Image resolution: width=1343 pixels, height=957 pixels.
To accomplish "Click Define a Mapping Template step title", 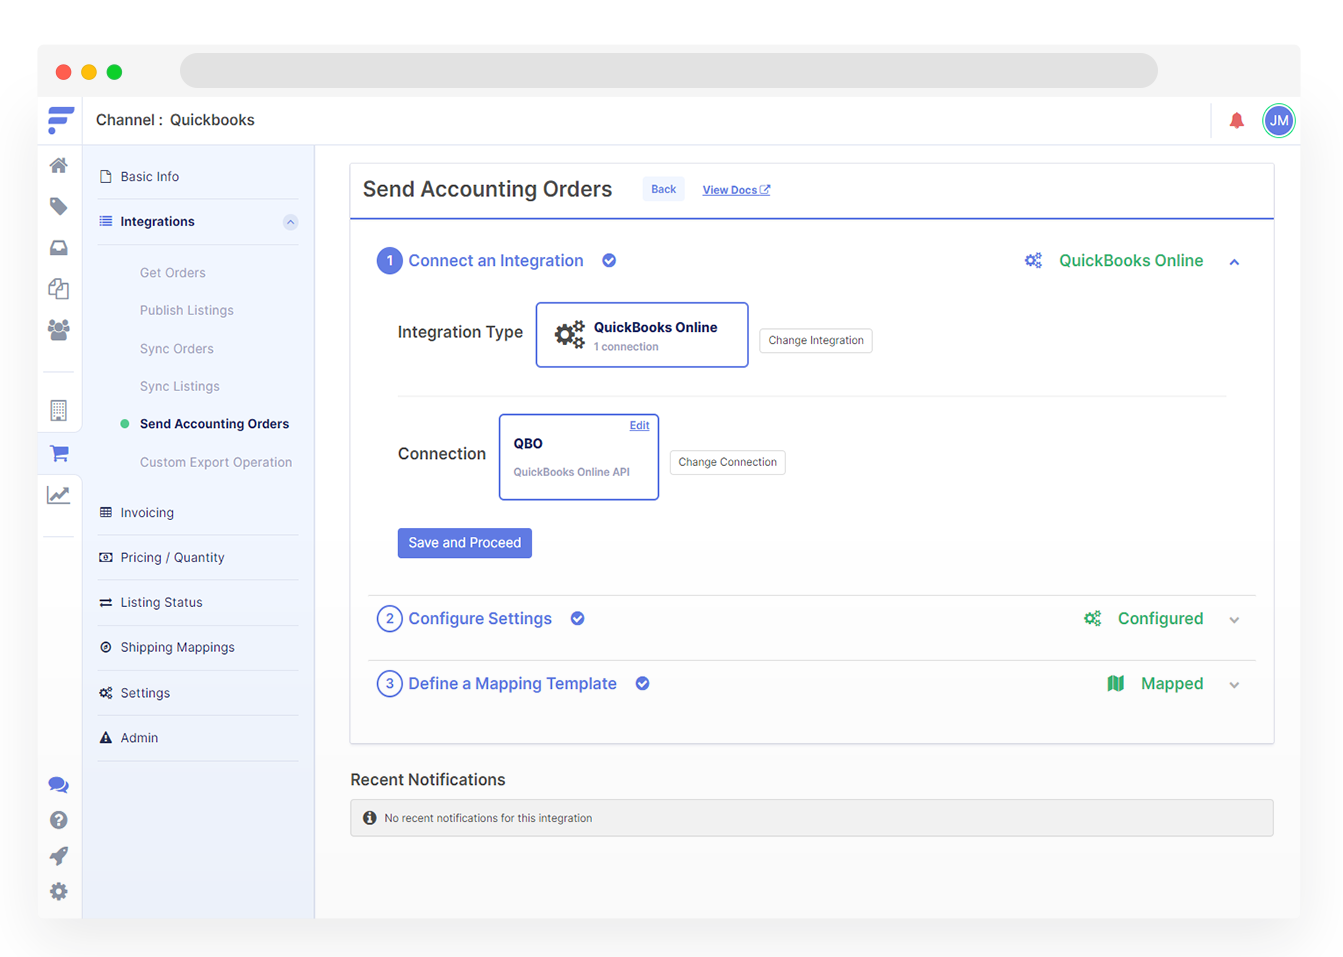I will click(x=512, y=684).
